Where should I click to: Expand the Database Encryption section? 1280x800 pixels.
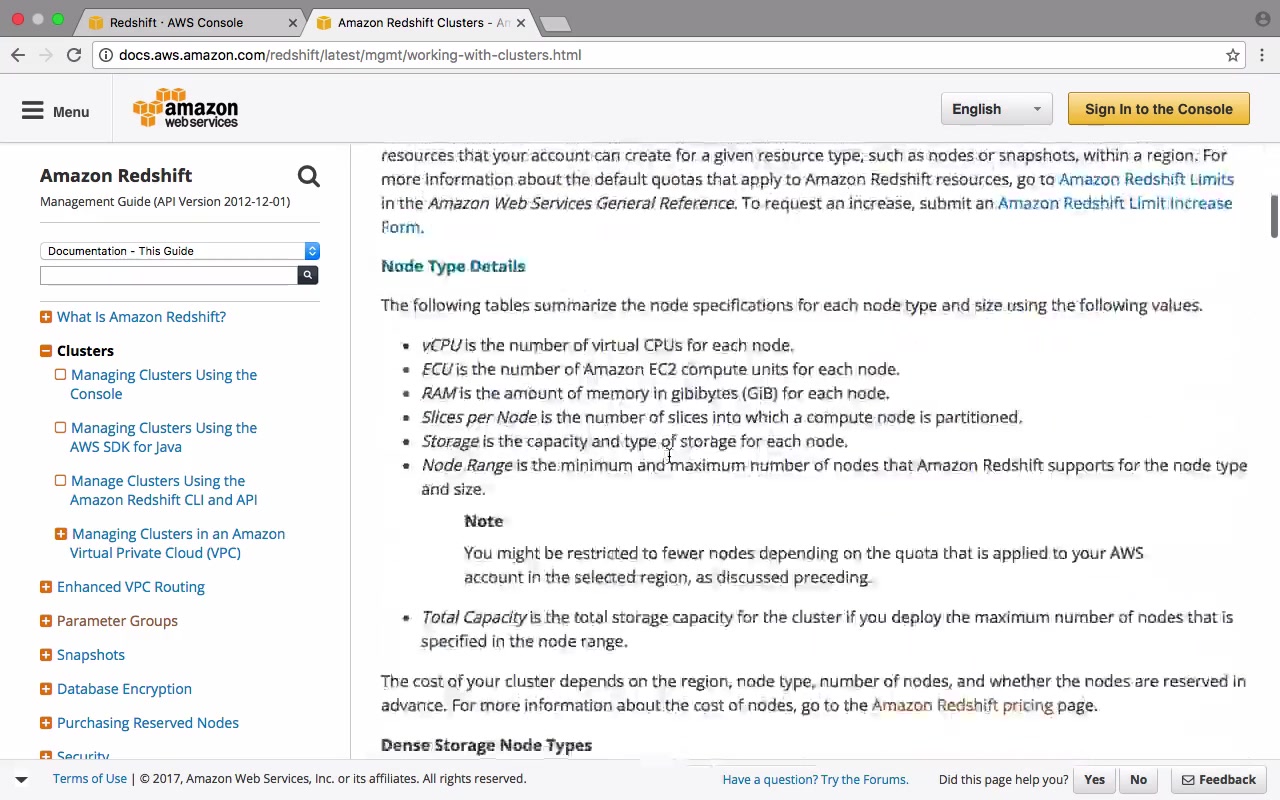click(x=46, y=689)
